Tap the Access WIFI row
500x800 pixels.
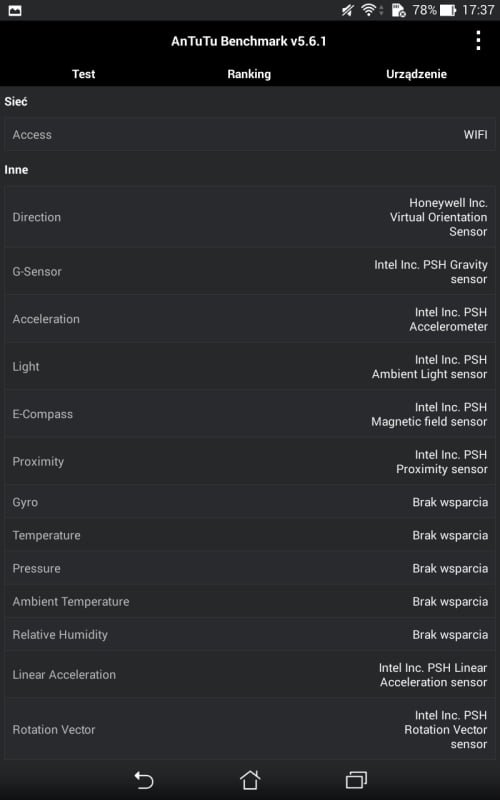(x=250, y=135)
